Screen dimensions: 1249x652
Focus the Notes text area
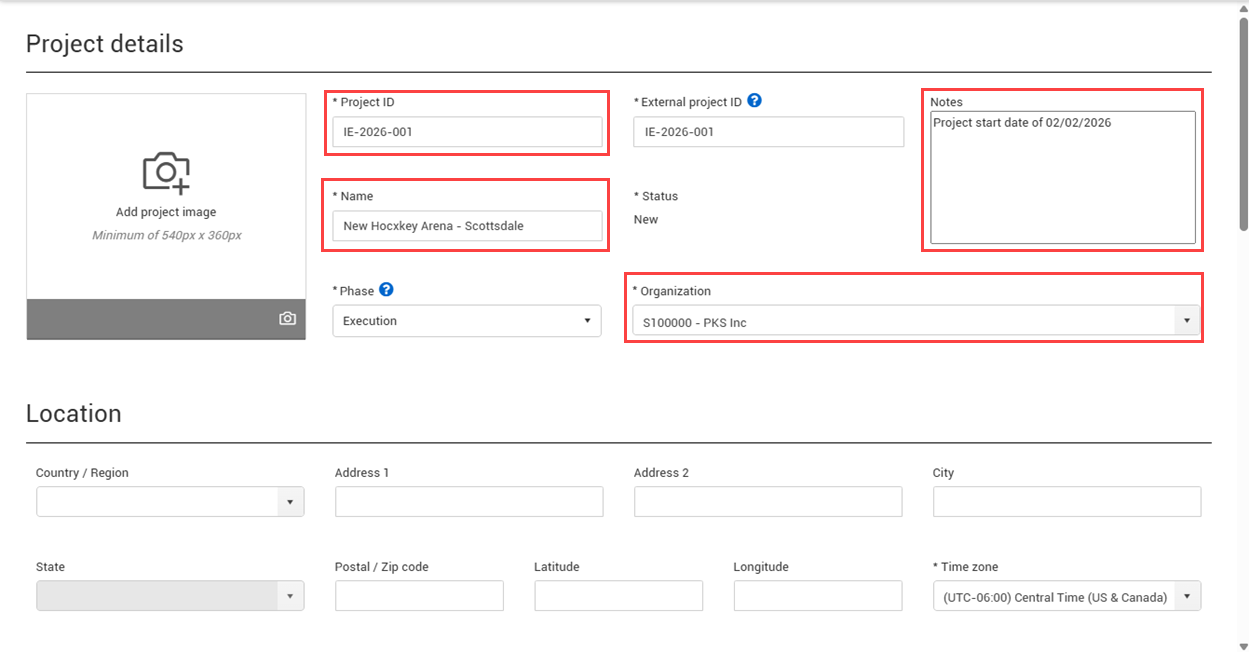(1062, 180)
